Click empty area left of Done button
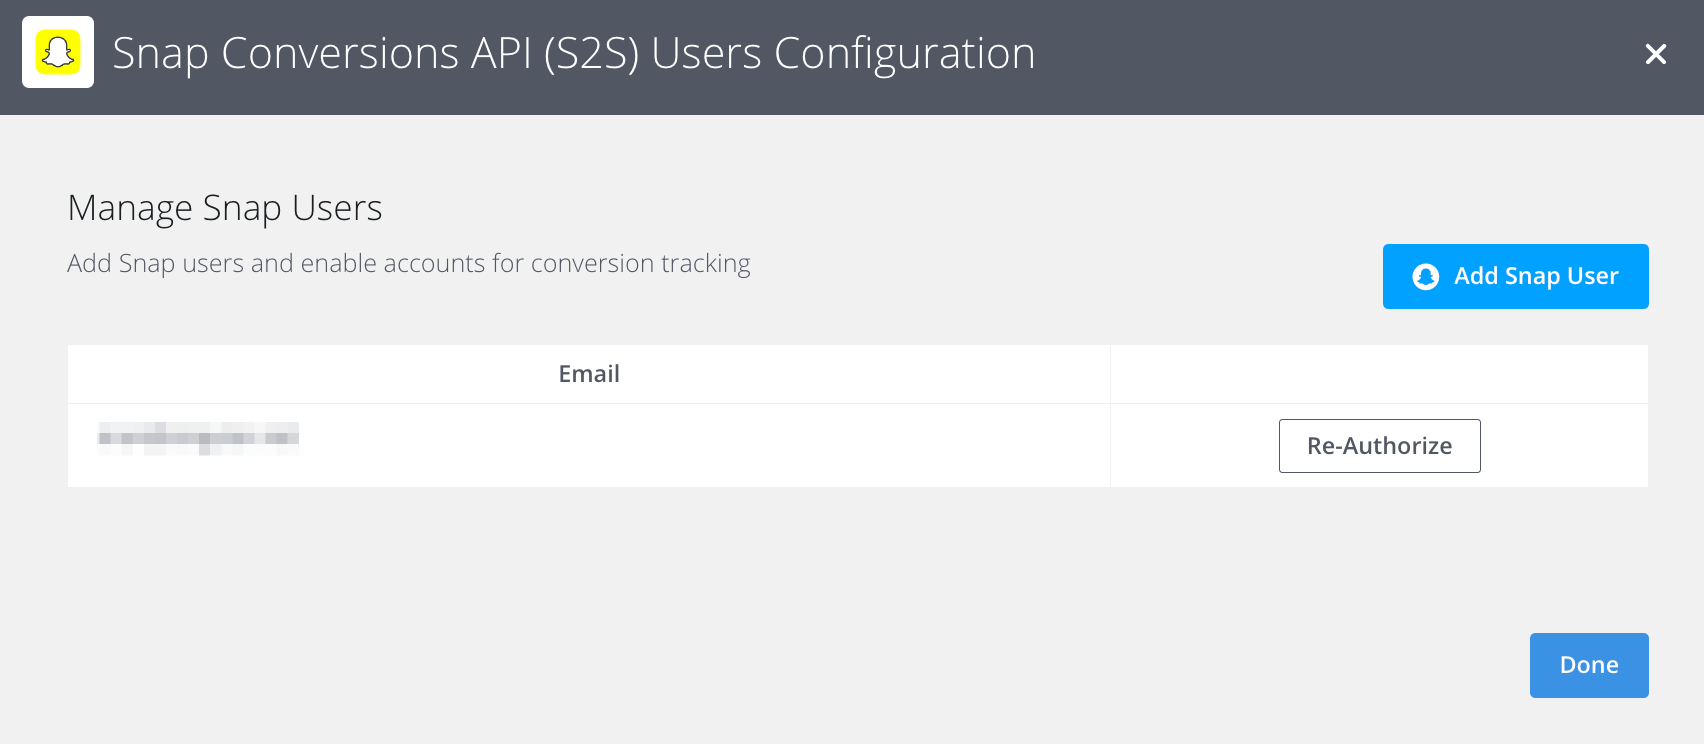 [1200, 665]
